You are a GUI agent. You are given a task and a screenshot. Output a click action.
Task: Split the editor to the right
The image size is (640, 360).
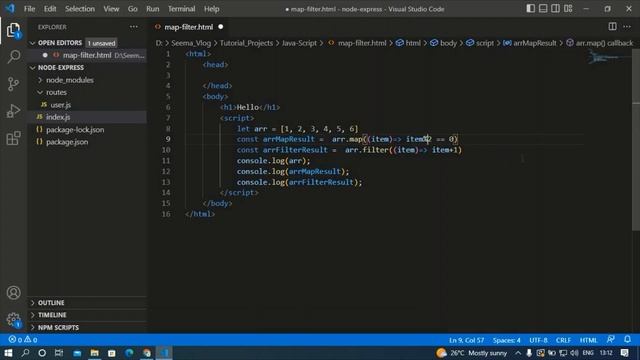[x=612, y=27]
